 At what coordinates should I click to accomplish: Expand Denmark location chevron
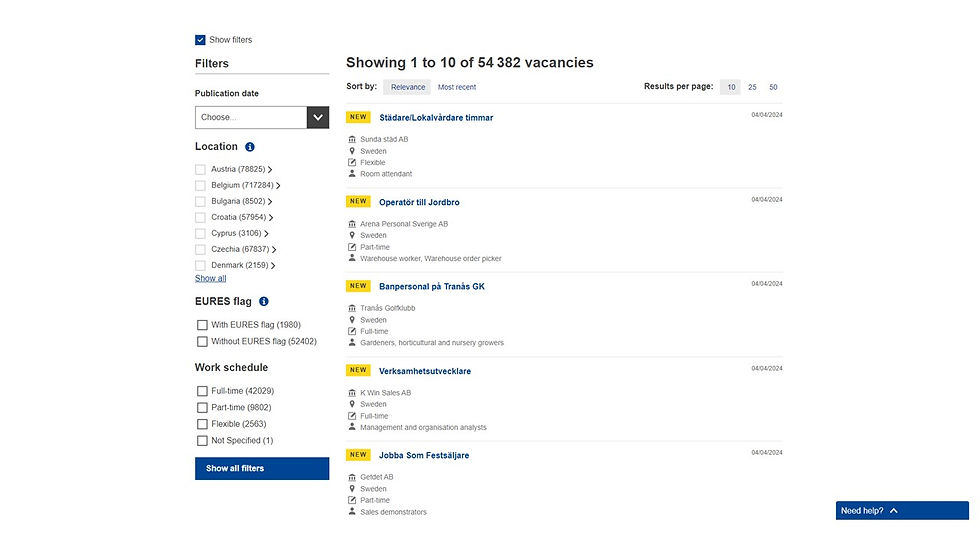(273, 266)
